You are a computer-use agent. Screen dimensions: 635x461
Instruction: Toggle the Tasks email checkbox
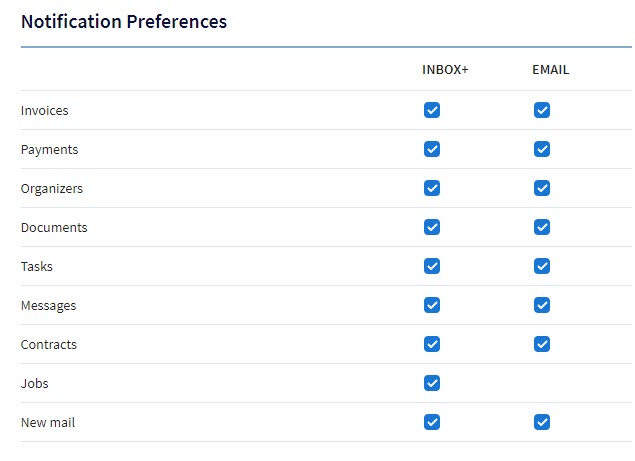click(x=542, y=266)
